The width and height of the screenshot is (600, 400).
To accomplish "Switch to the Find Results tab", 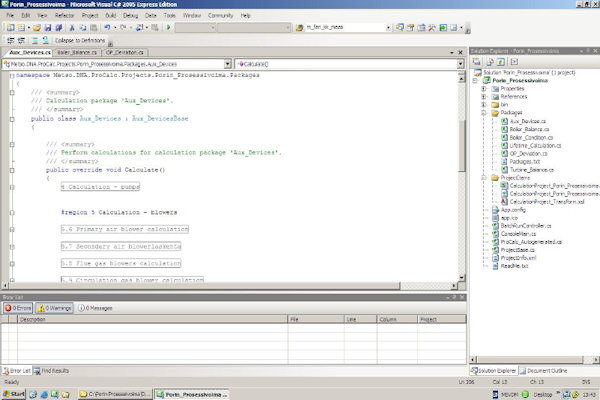I will tap(51, 371).
